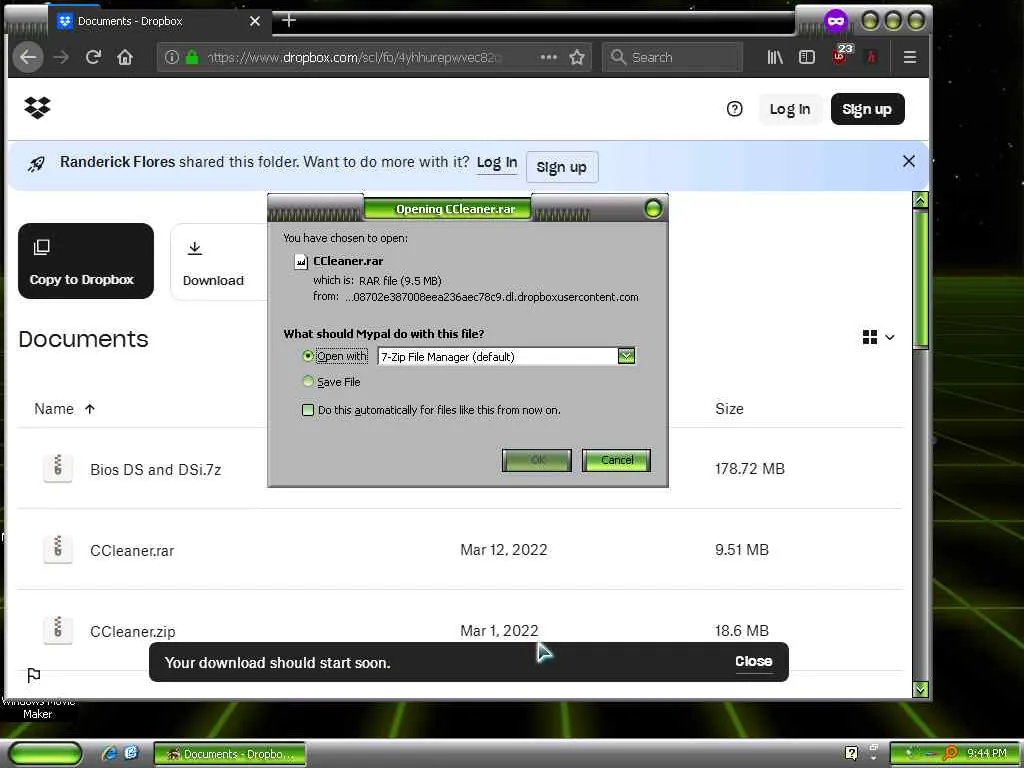Click the Start button on taskbar
This screenshot has width=1024, height=768.
(x=45, y=754)
